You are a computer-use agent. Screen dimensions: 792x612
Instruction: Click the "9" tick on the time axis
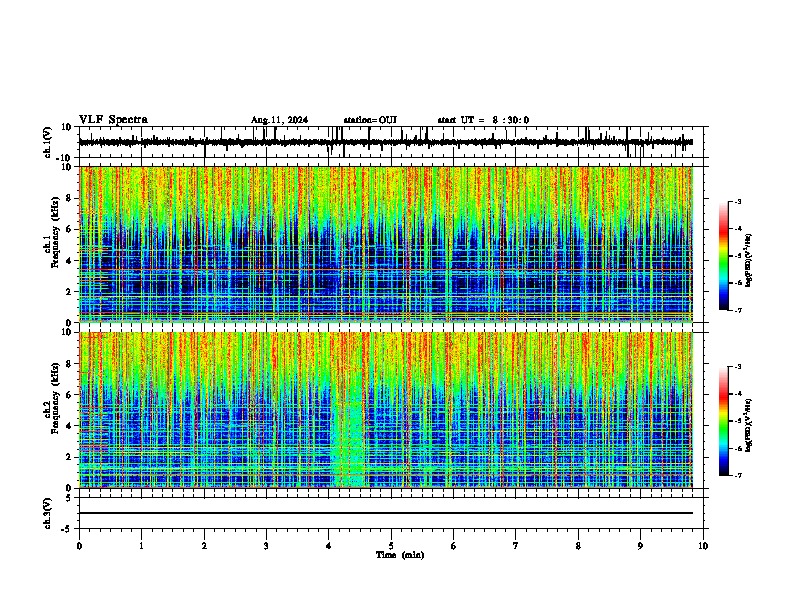click(x=640, y=546)
